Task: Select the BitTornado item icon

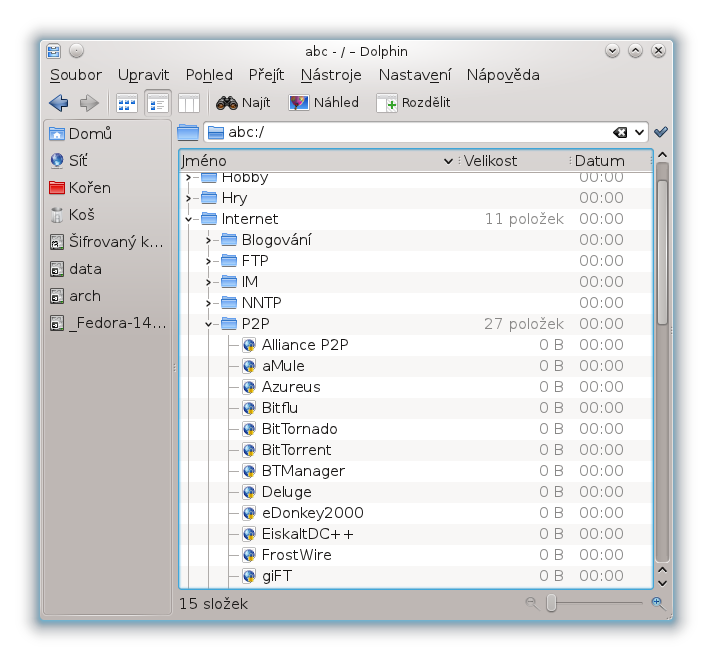Action: tap(249, 429)
